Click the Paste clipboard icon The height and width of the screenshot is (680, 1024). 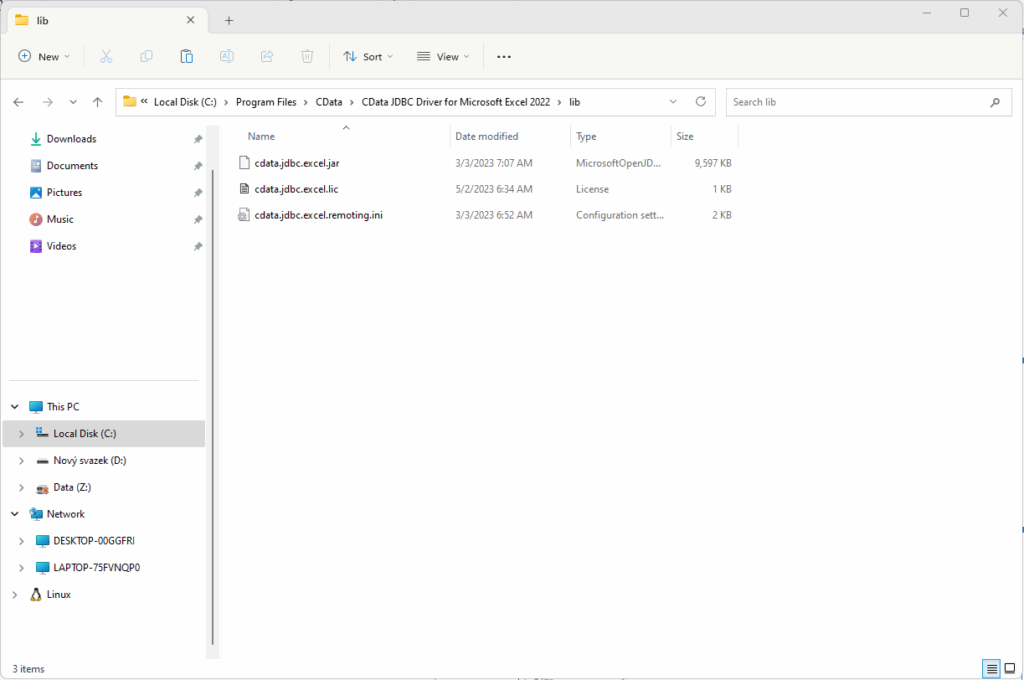[187, 57]
